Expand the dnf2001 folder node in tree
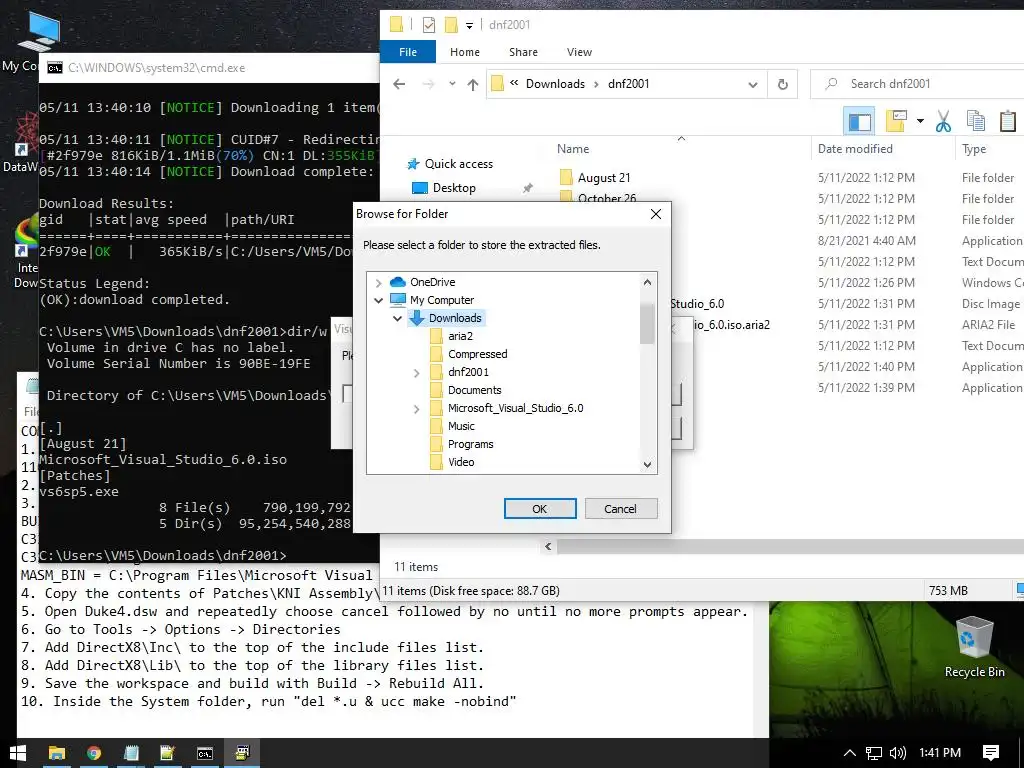The width and height of the screenshot is (1024, 768). click(416, 373)
